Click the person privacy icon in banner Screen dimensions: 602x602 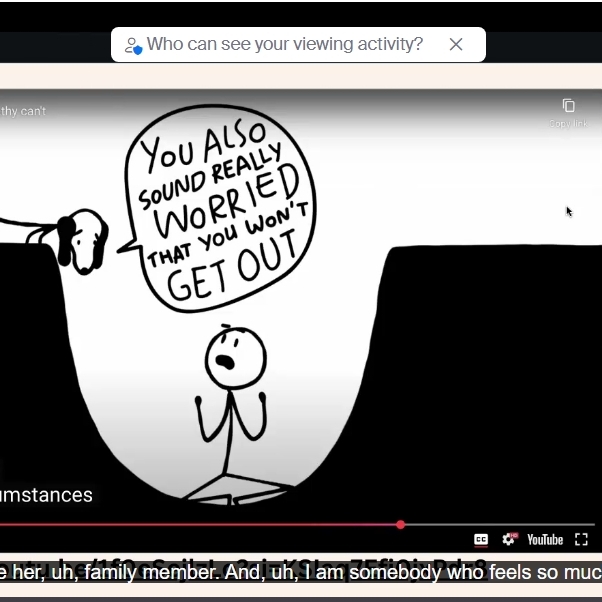(x=133, y=45)
